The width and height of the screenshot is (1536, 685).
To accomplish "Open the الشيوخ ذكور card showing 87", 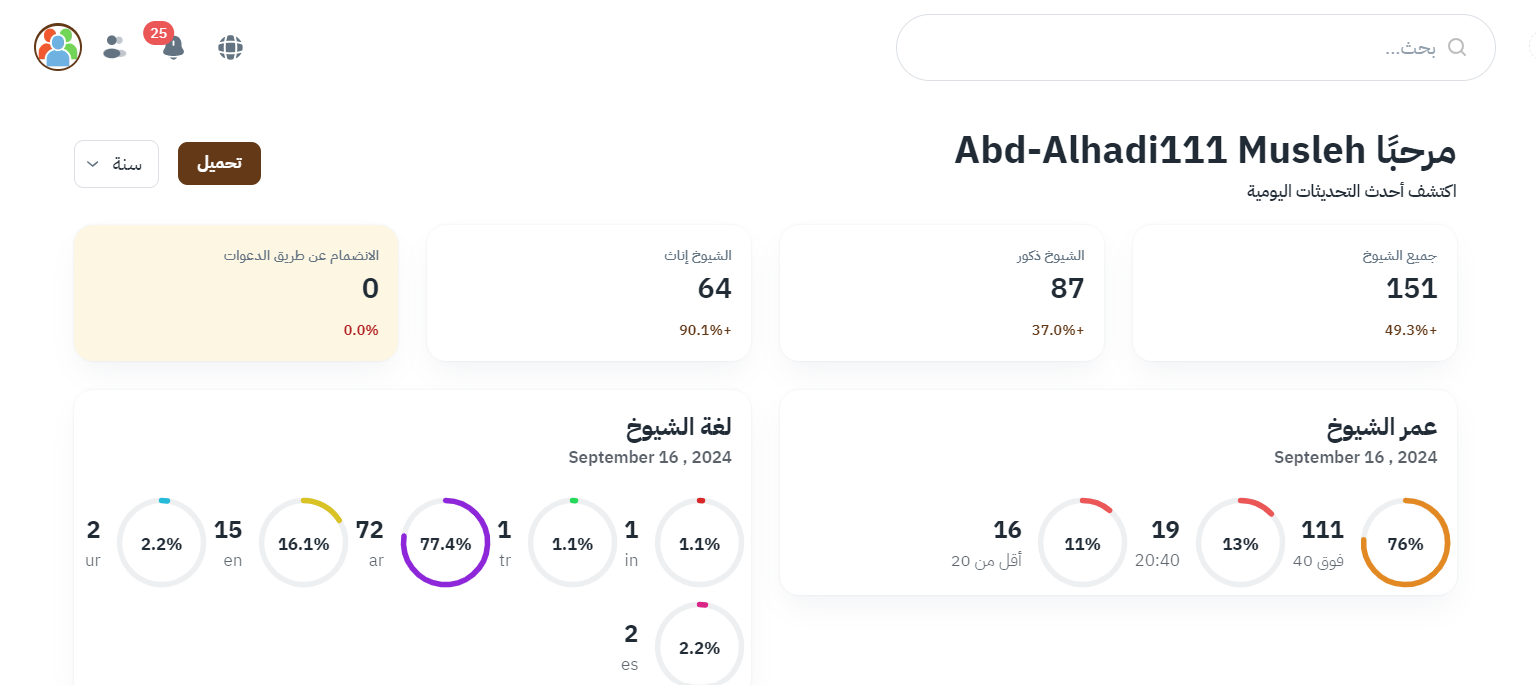I will pyautogui.click(x=941, y=292).
